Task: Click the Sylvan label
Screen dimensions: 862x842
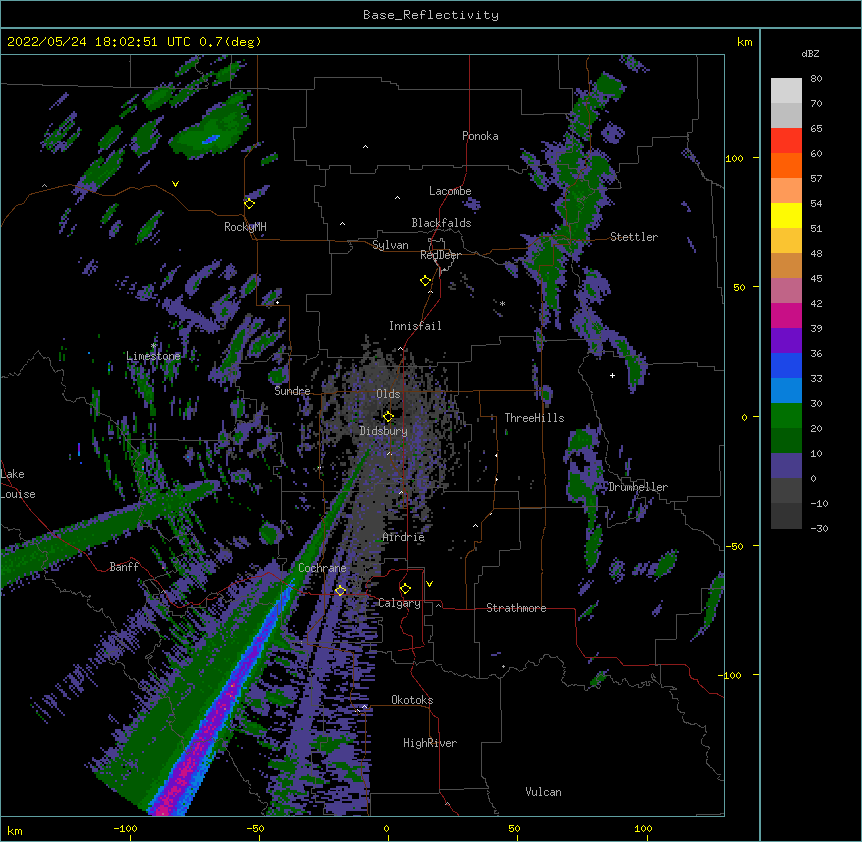Action: click(x=390, y=245)
